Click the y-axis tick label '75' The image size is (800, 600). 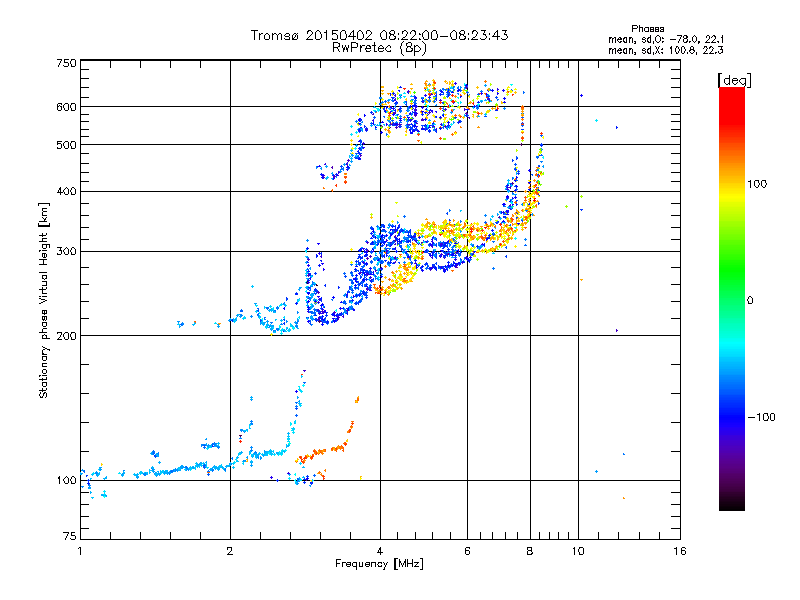[x=70, y=536]
